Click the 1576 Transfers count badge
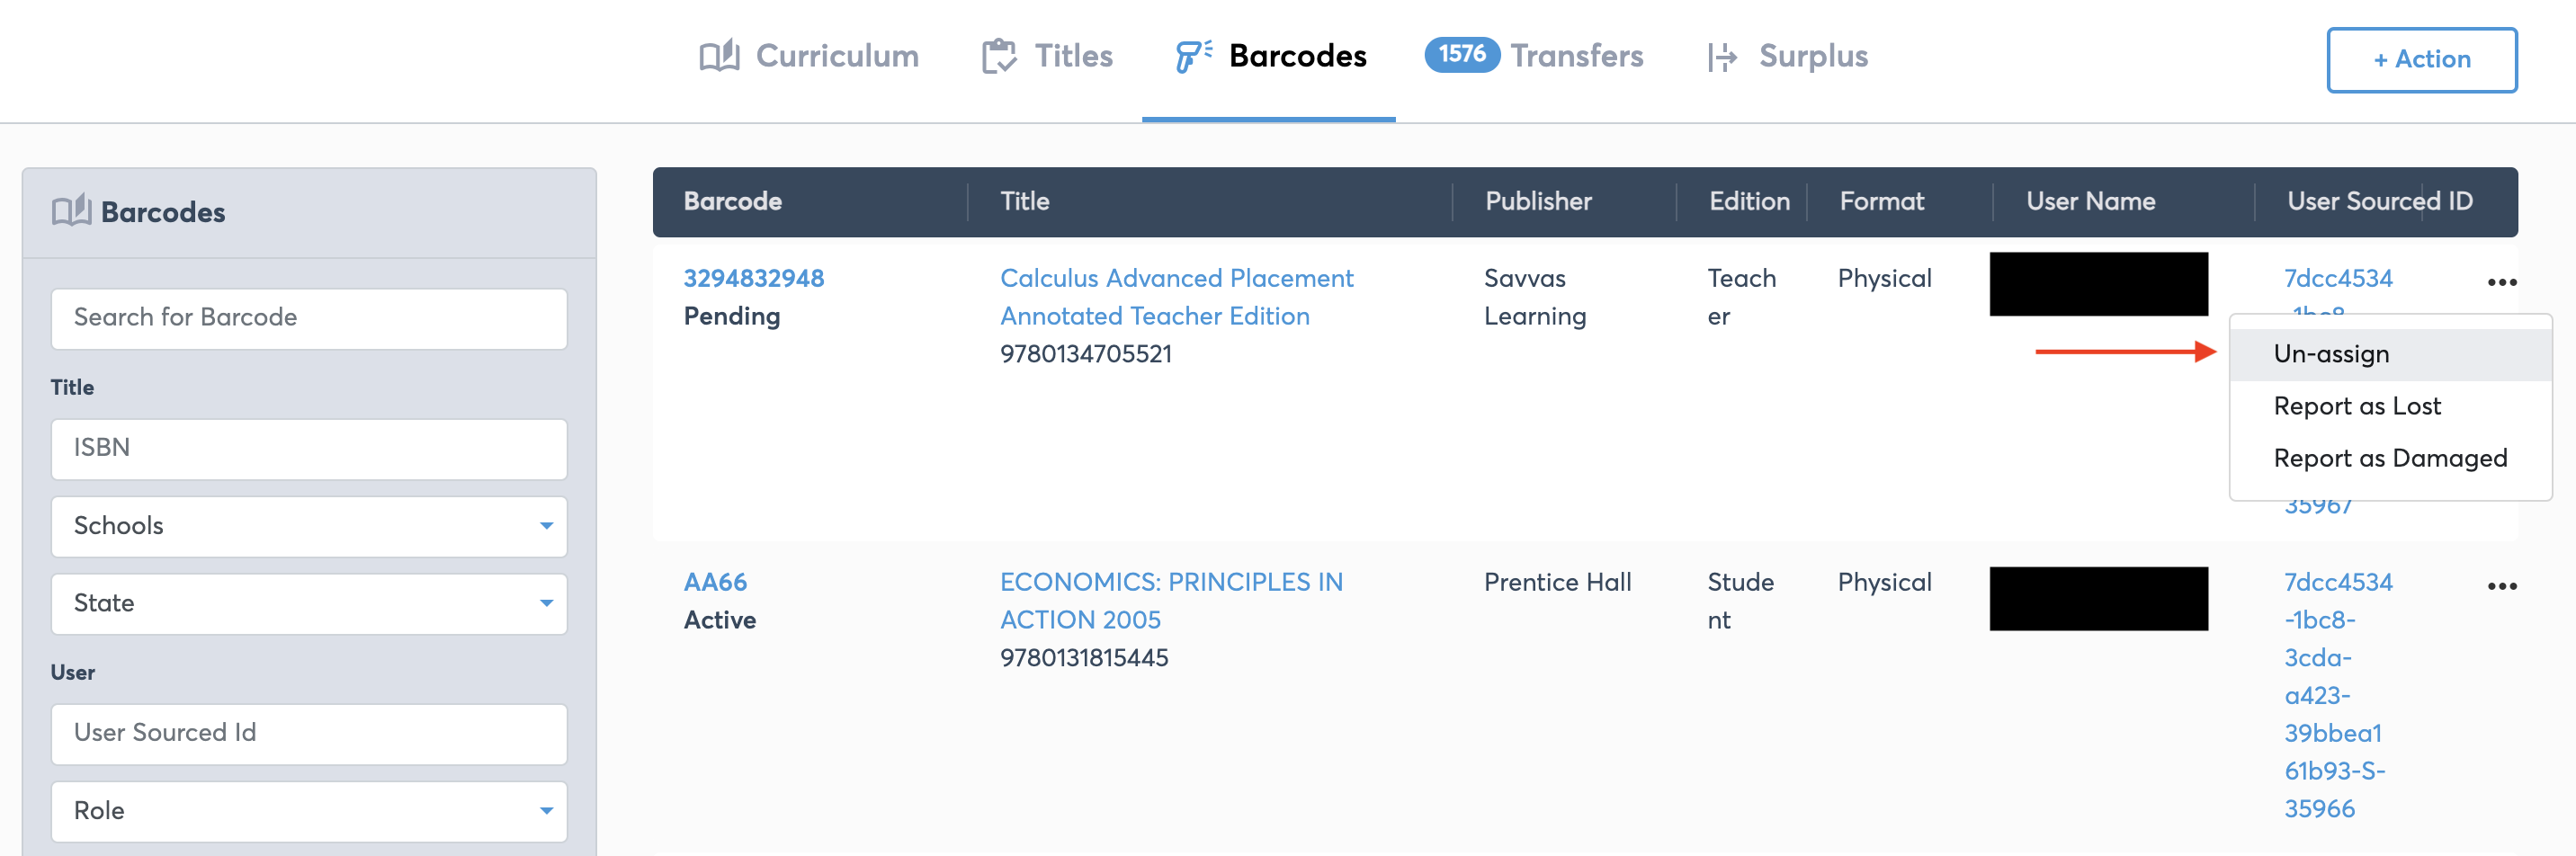Screen dimensions: 2576x856 1461,54
